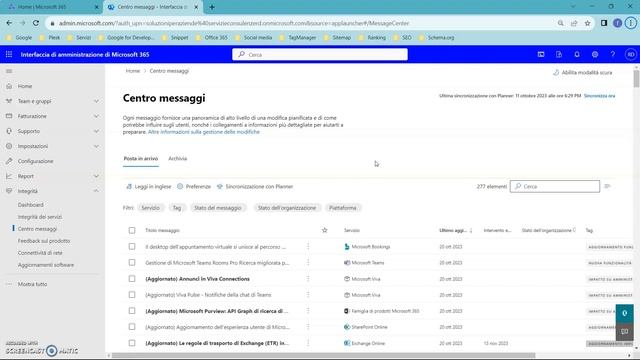
Task: Check the Annunci in Viva Connections row
Action: pos(132,279)
